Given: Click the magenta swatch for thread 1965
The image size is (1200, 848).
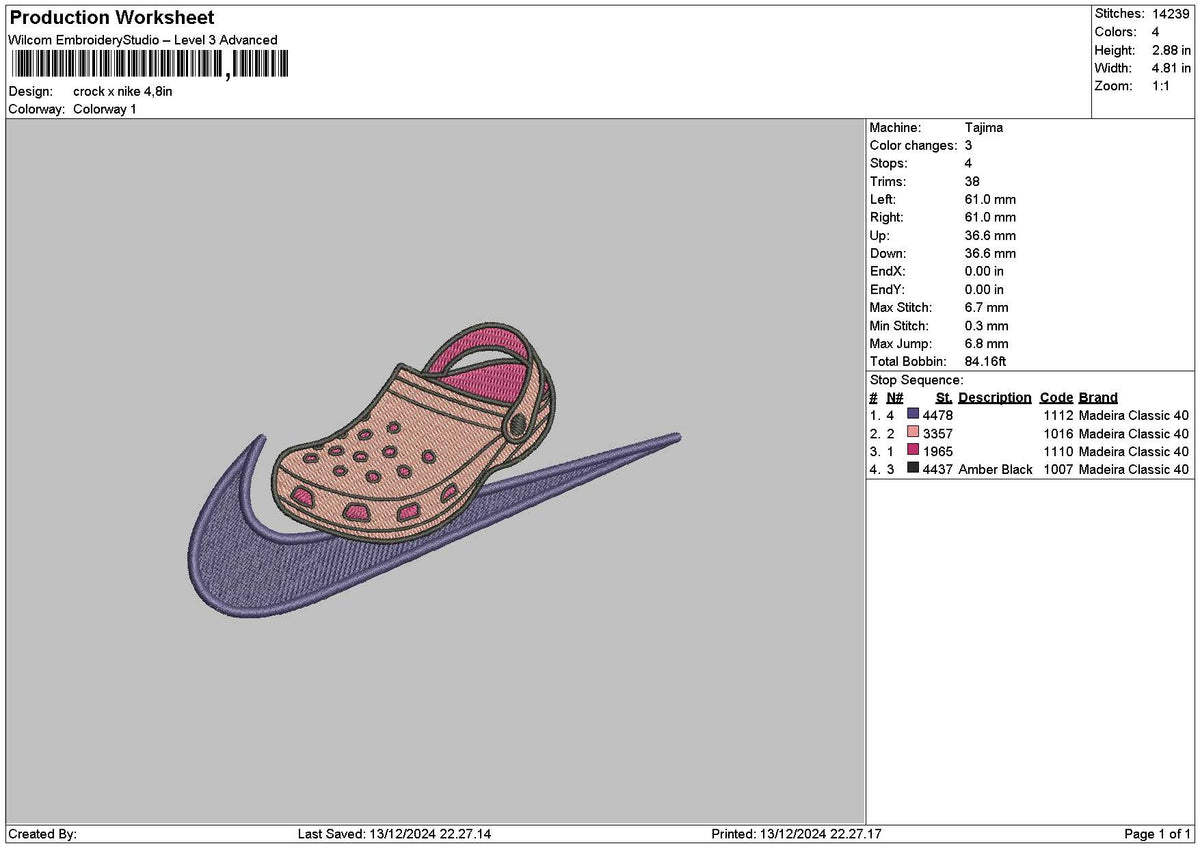Looking at the screenshot, I should 911,451.
